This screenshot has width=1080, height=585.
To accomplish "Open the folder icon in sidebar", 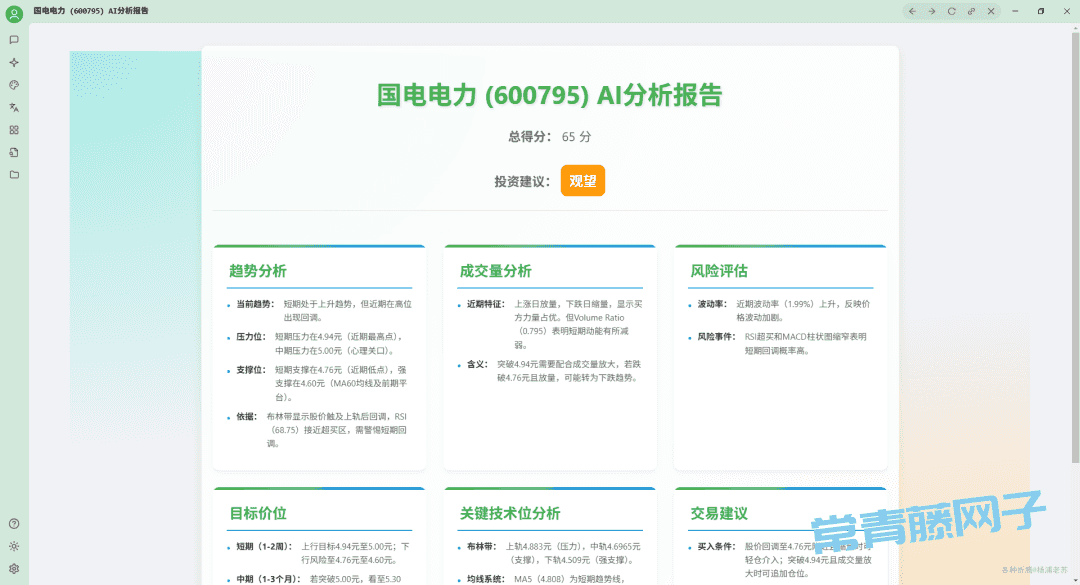I will tap(14, 175).
